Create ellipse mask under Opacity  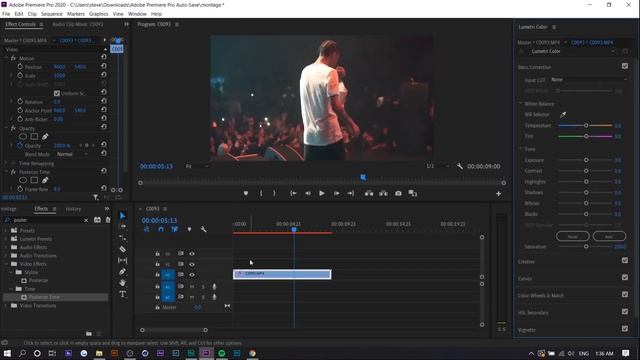[23, 137]
